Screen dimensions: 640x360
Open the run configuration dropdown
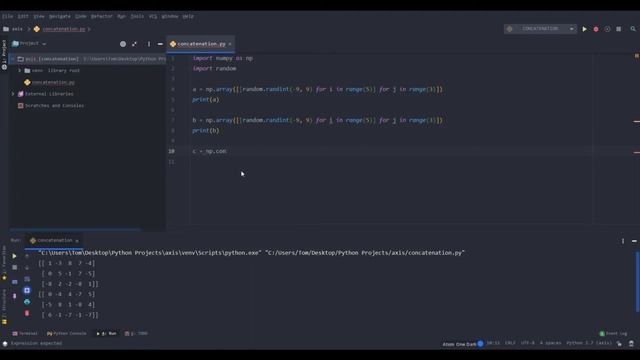click(x=540, y=29)
